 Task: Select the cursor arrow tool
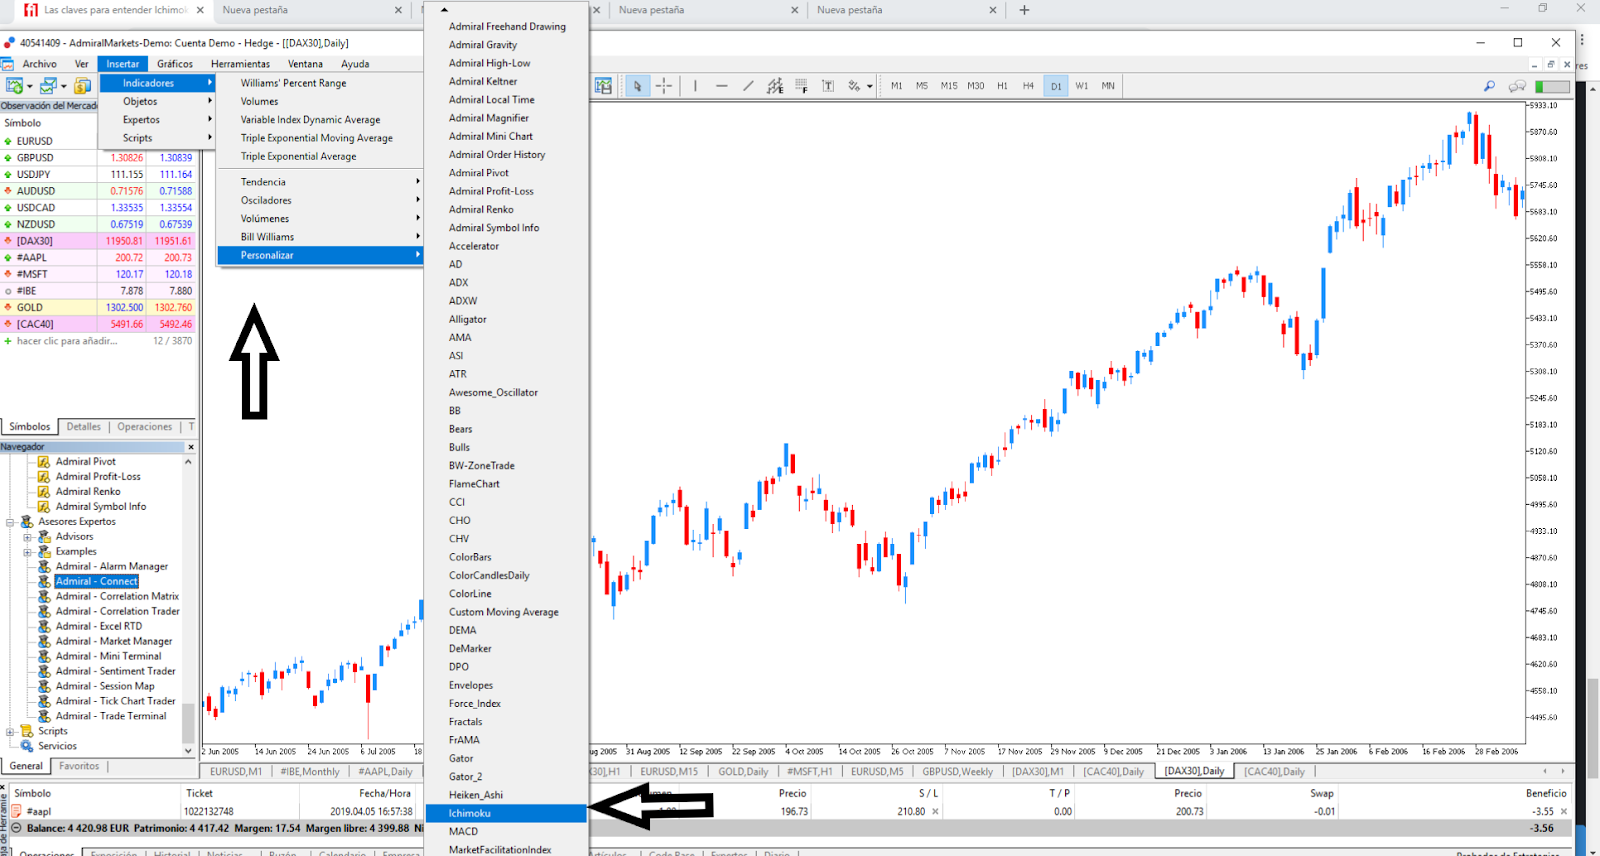point(637,86)
